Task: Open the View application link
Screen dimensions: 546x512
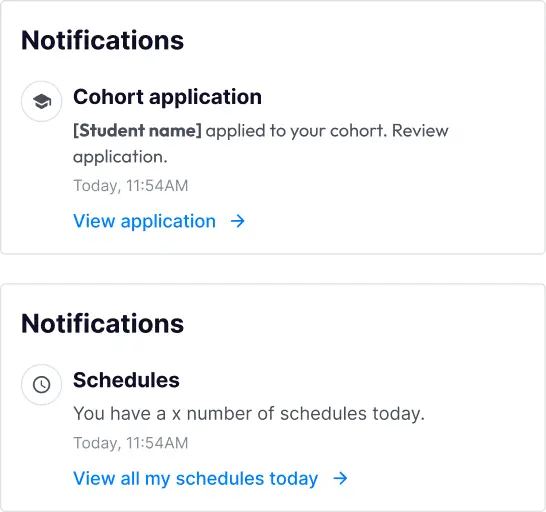Action: coord(145,221)
